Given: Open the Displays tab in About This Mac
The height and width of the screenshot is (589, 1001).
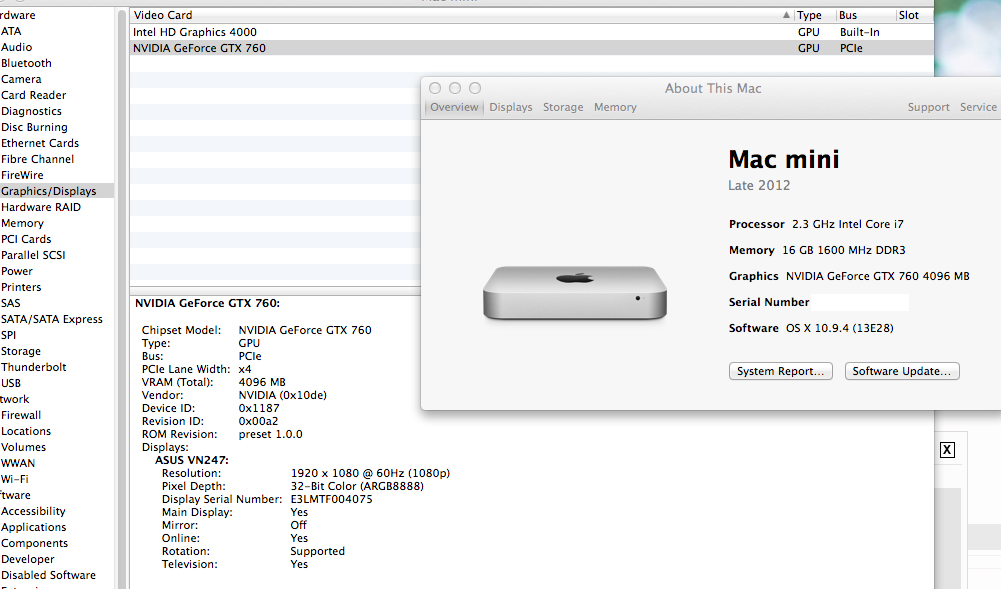Looking at the screenshot, I should point(511,107).
